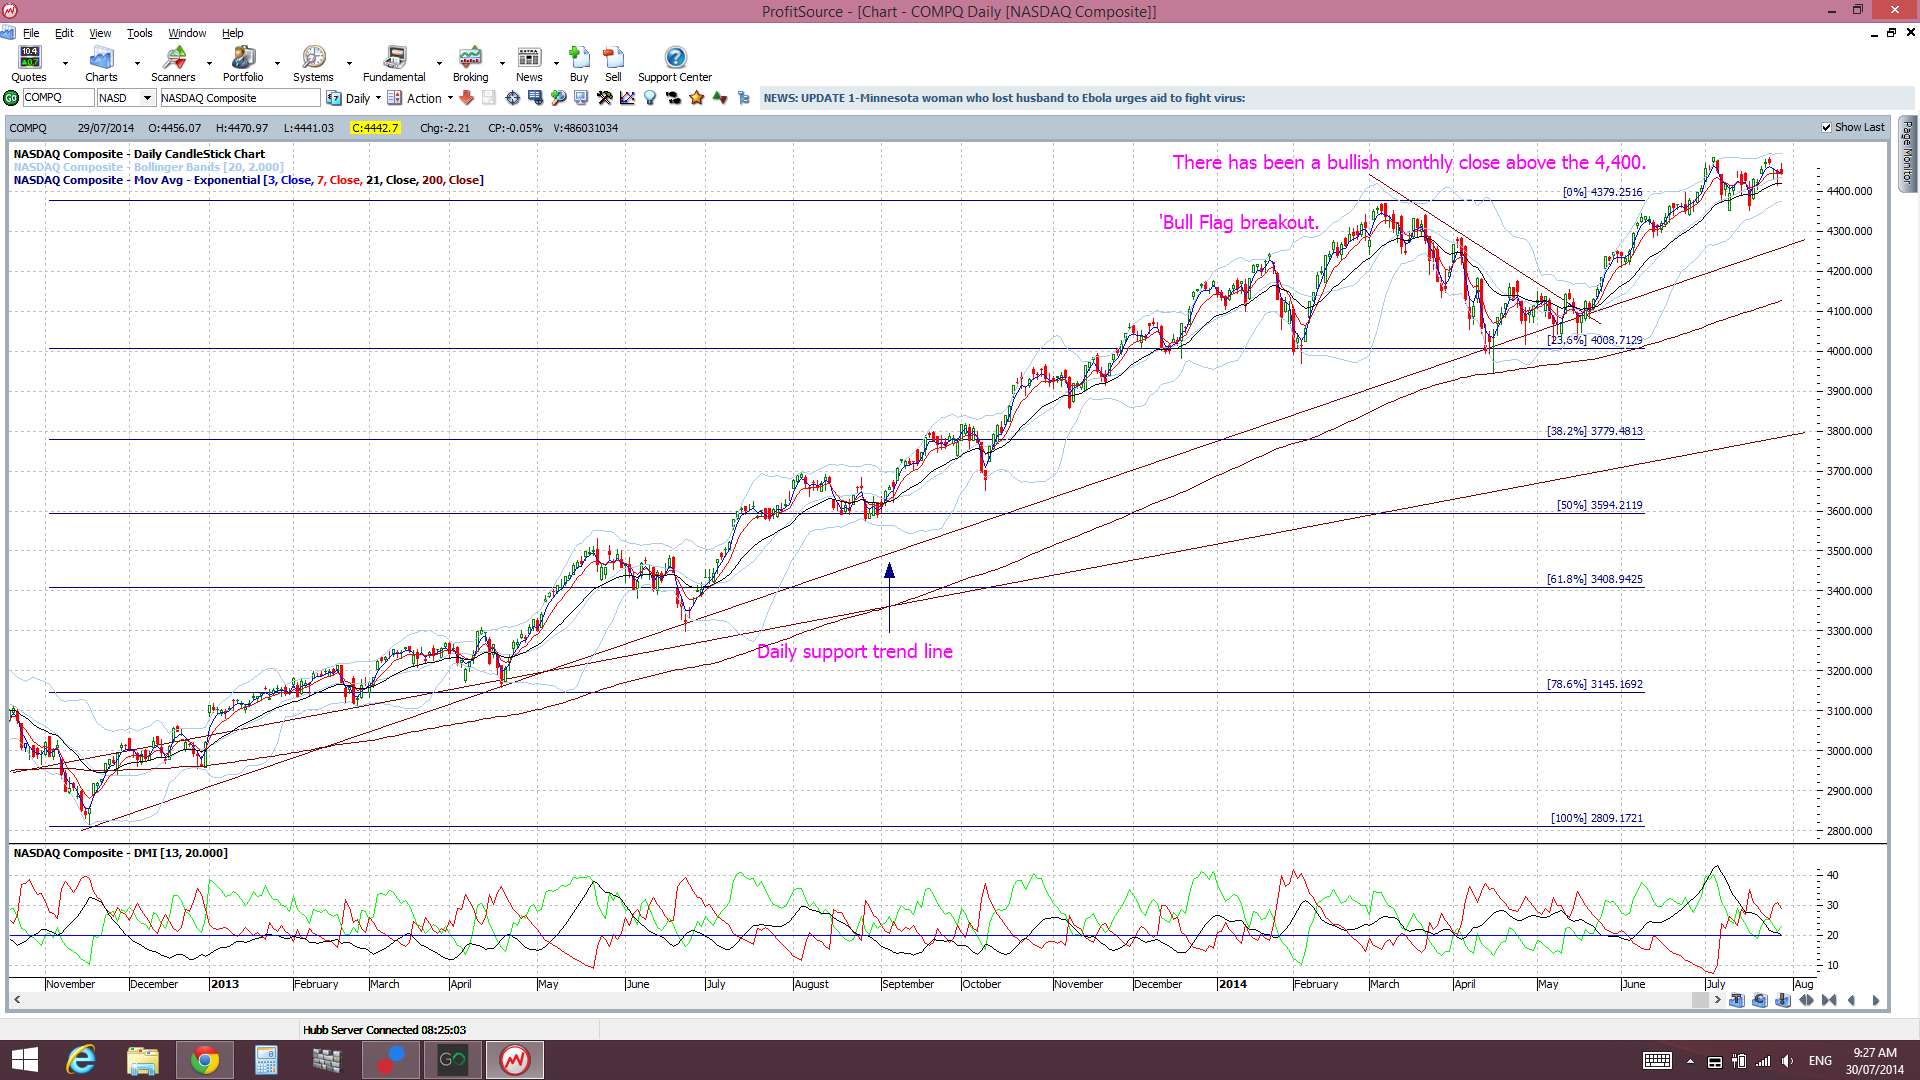Open the View menu
This screenshot has width=1920, height=1080.
coord(100,33)
